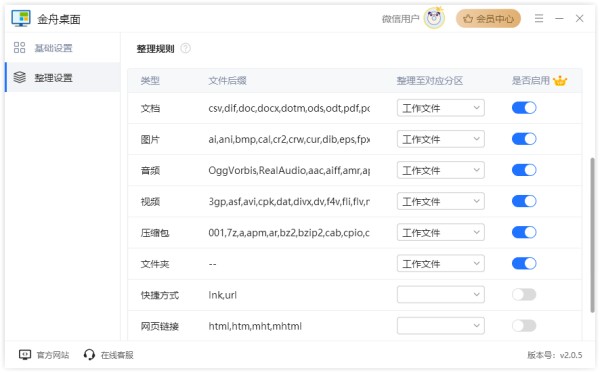
Task: Click the 文档 suffix list csv,dif,doc
Action: pos(289,108)
